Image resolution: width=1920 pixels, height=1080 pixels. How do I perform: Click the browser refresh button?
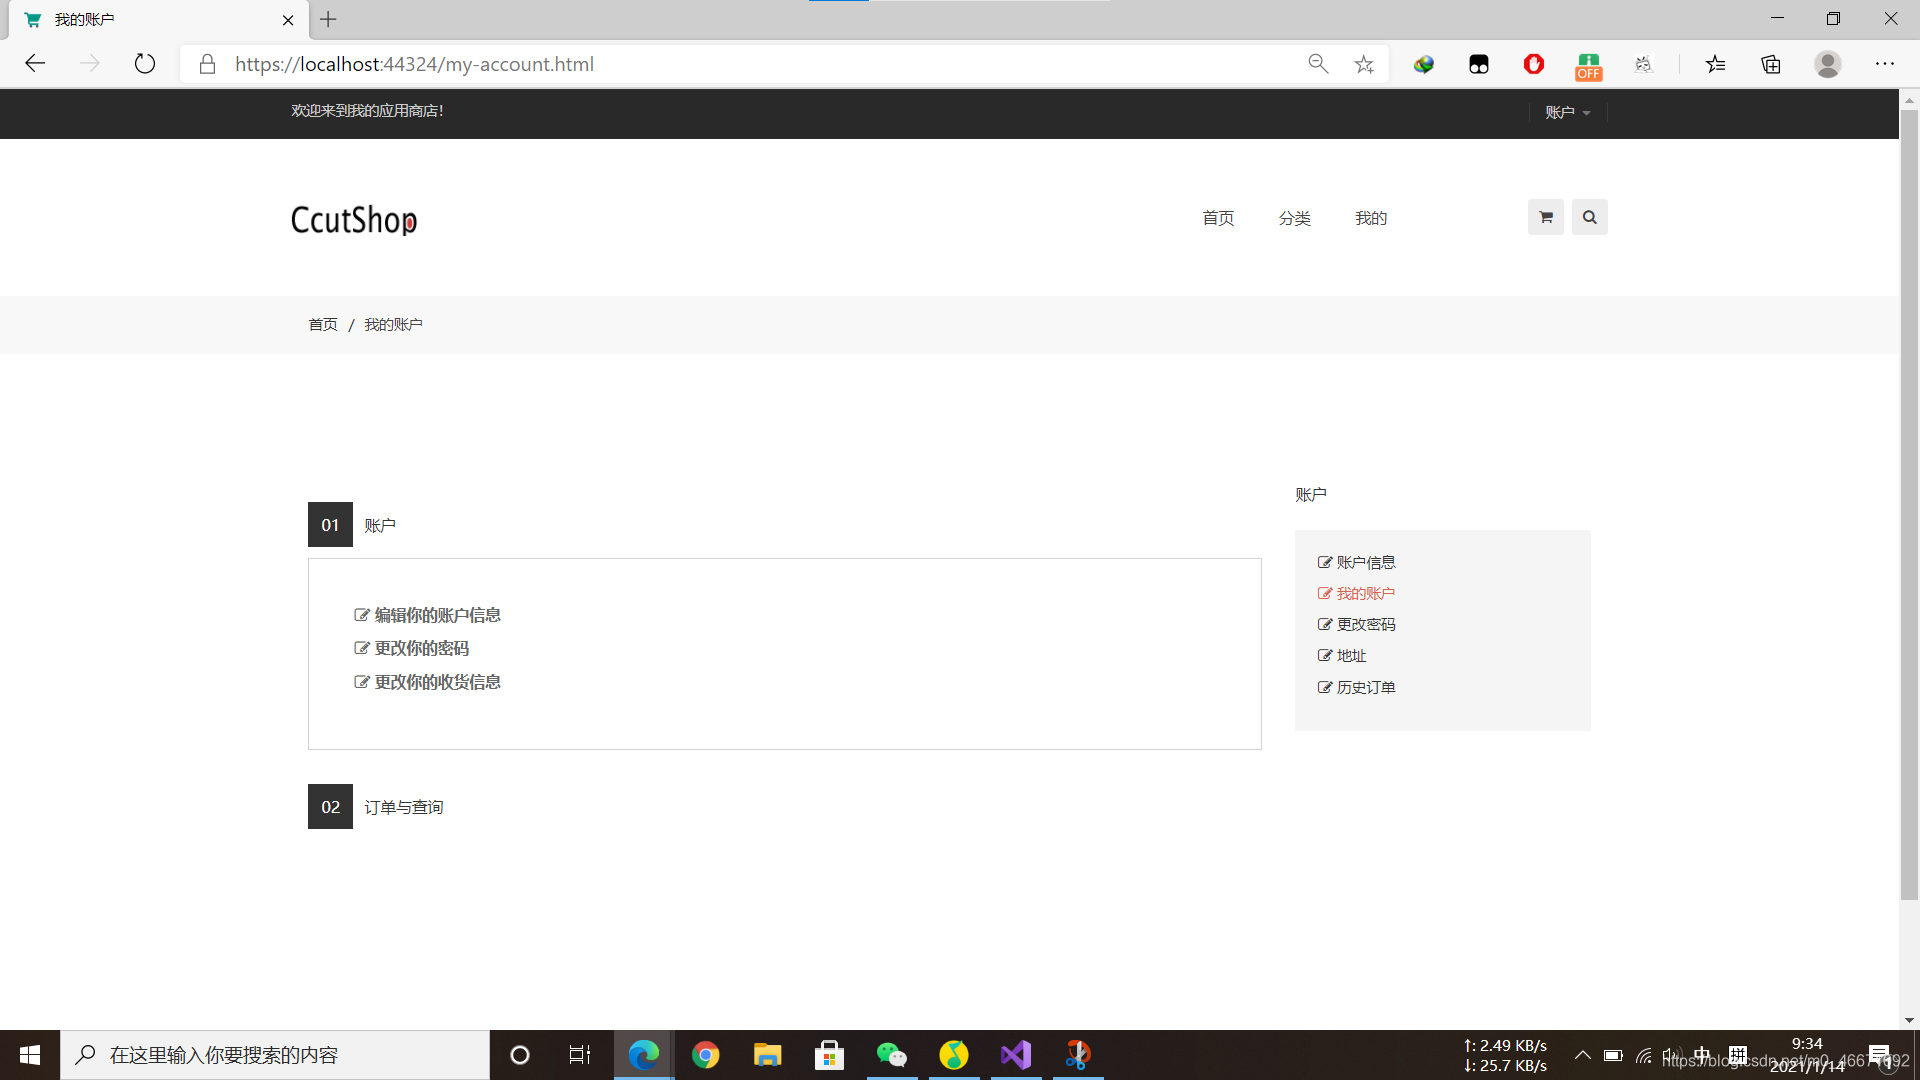point(145,64)
